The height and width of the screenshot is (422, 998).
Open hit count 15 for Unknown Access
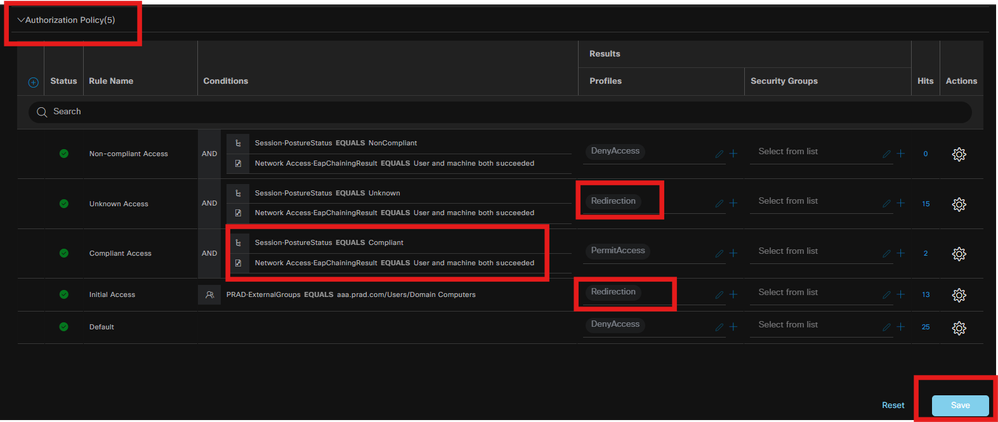pyautogui.click(x=925, y=204)
